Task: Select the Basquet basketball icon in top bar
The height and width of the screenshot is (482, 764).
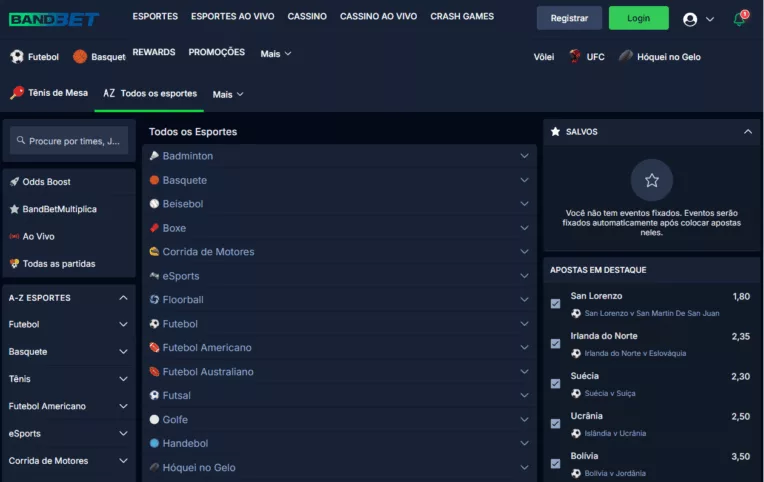Action: click(80, 57)
